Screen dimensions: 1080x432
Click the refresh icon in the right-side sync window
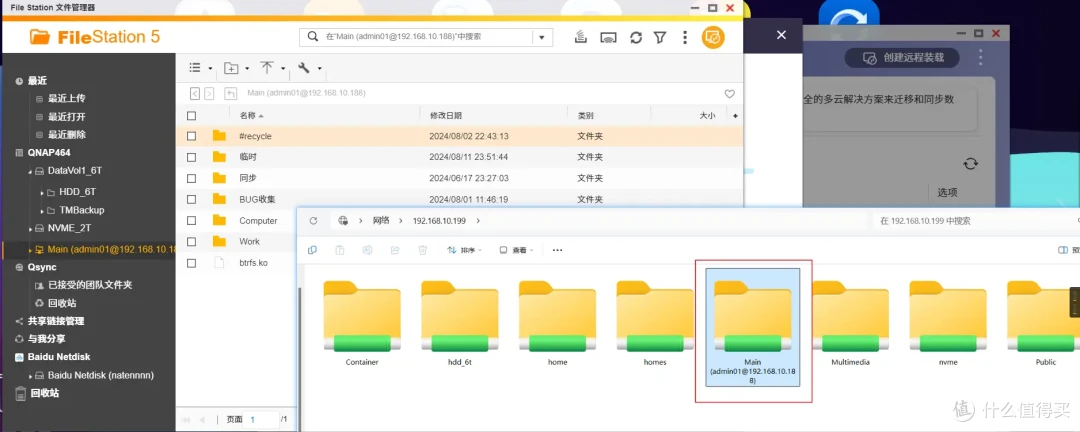[970, 163]
